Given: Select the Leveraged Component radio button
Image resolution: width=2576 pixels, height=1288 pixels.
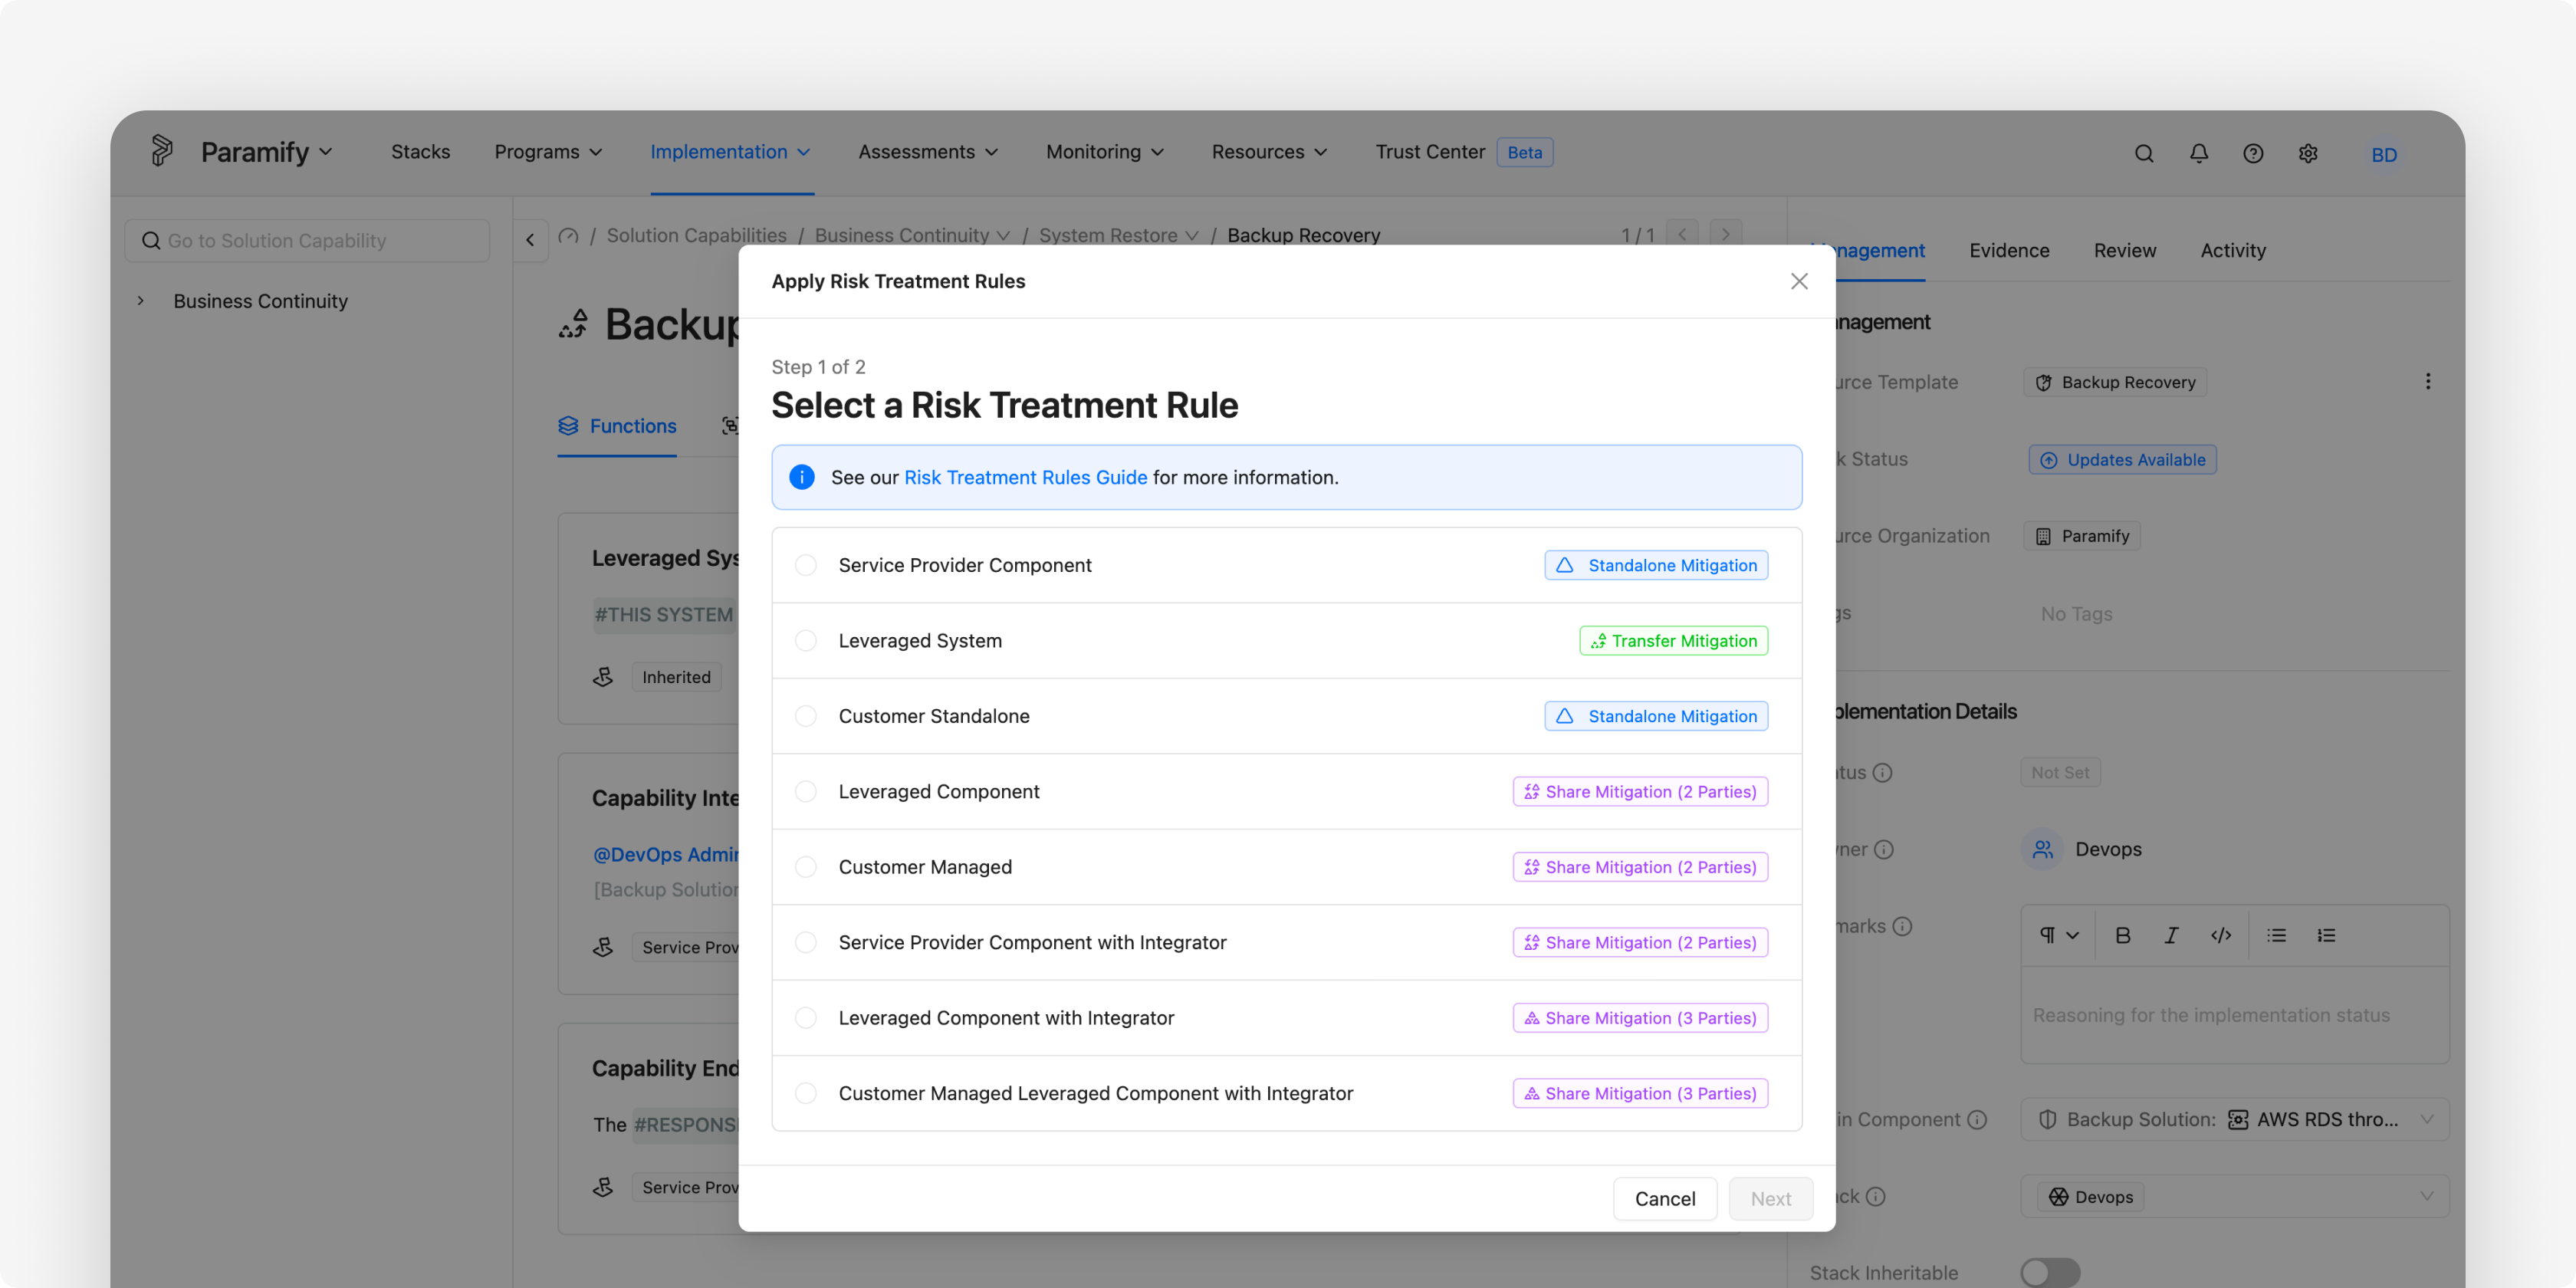Looking at the screenshot, I should (805, 791).
